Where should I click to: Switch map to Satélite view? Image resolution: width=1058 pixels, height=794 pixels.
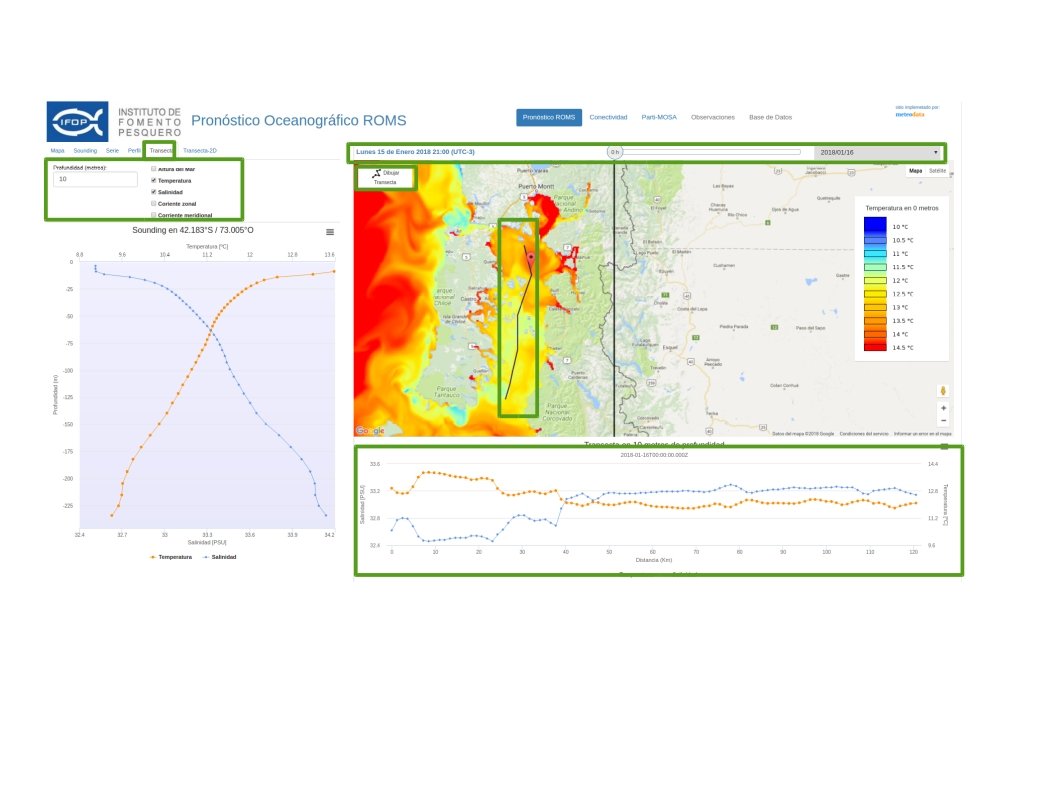tap(937, 171)
